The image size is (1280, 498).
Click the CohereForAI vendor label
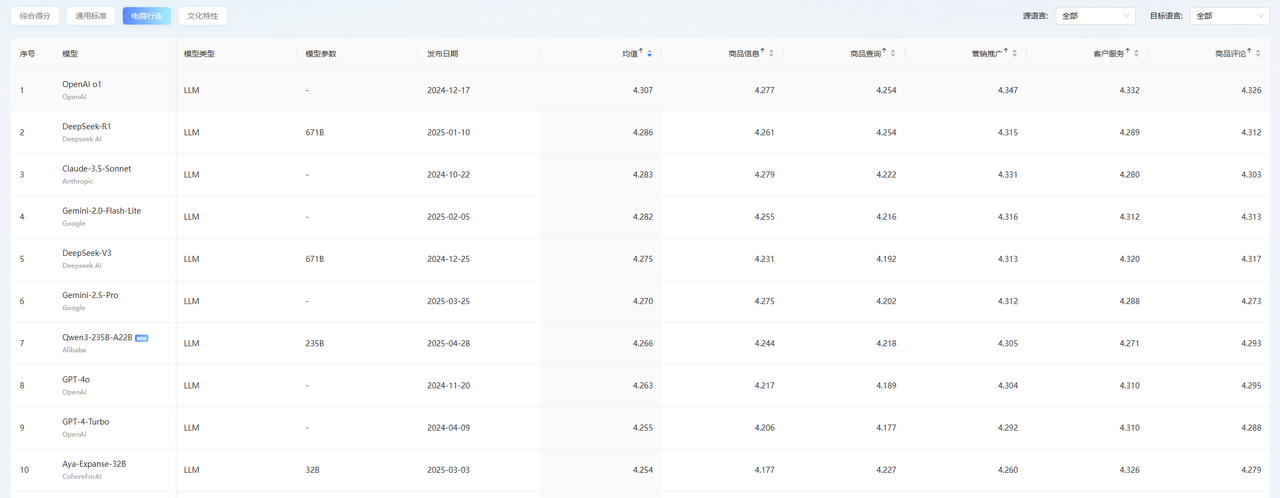point(82,476)
